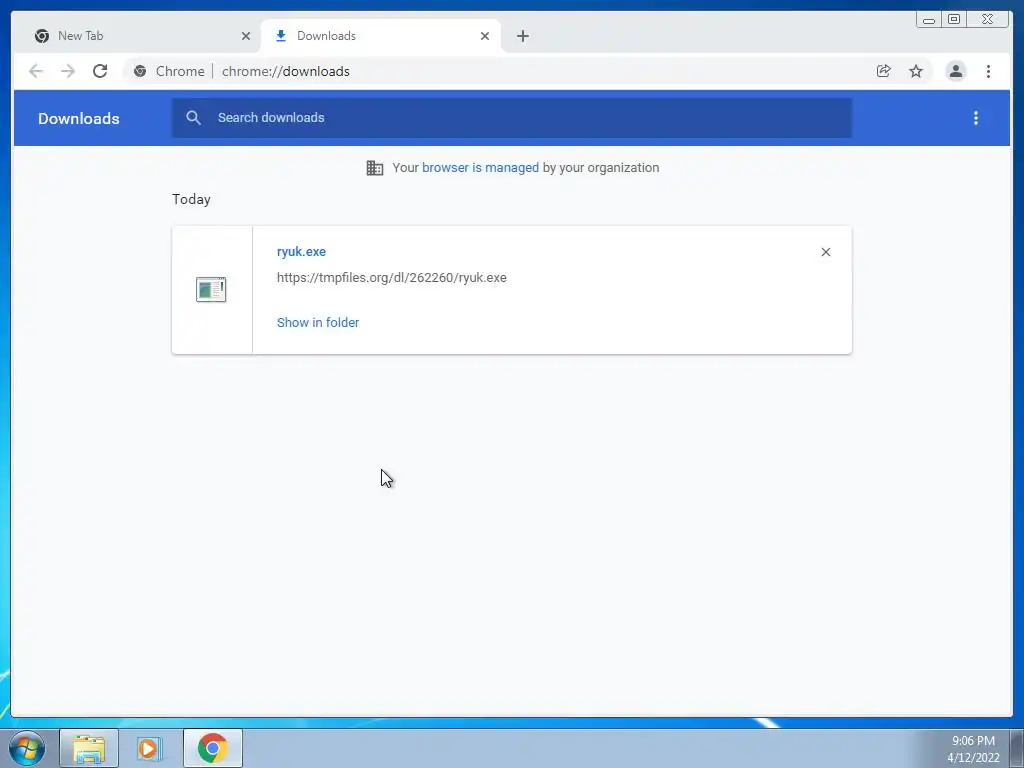Image resolution: width=1024 pixels, height=768 pixels.
Task: Remove ryuk.exe from the downloads list
Action: [x=825, y=252]
